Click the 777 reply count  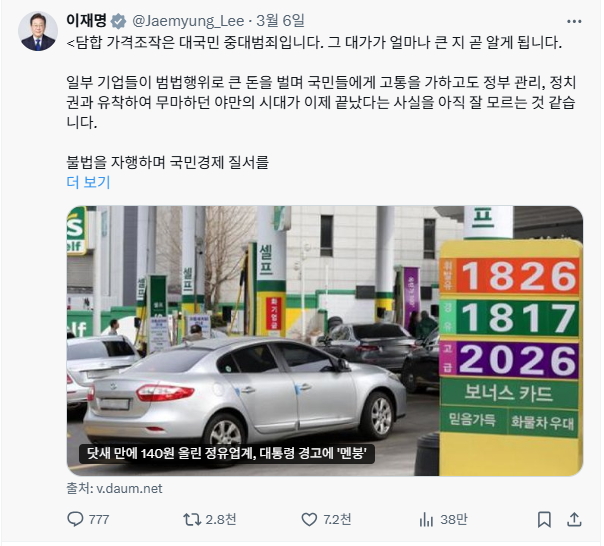tap(99, 519)
